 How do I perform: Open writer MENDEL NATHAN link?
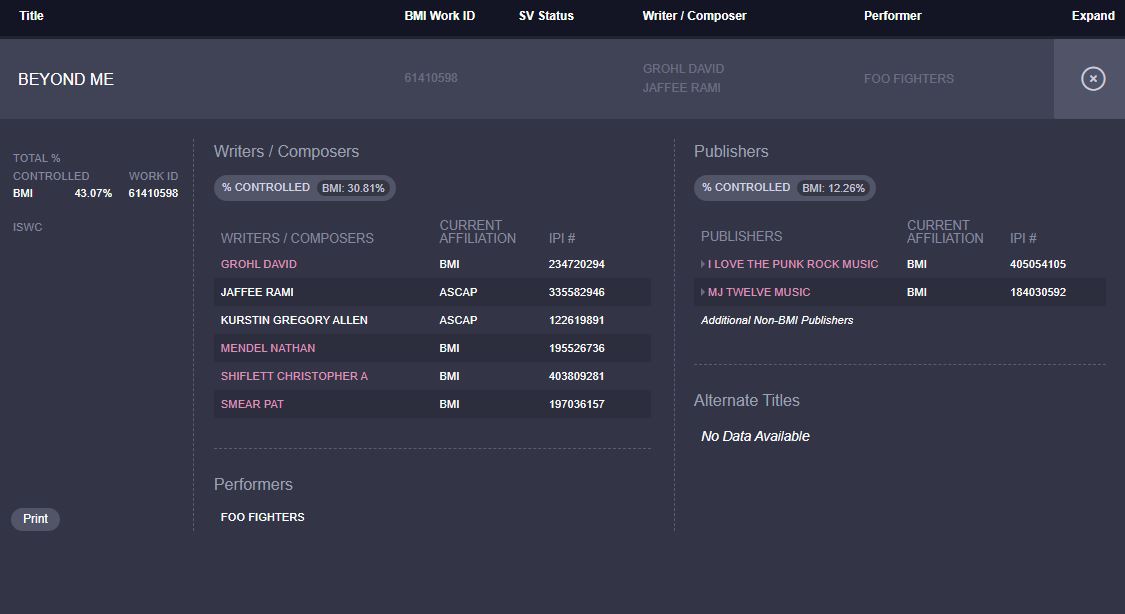click(268, 348)
